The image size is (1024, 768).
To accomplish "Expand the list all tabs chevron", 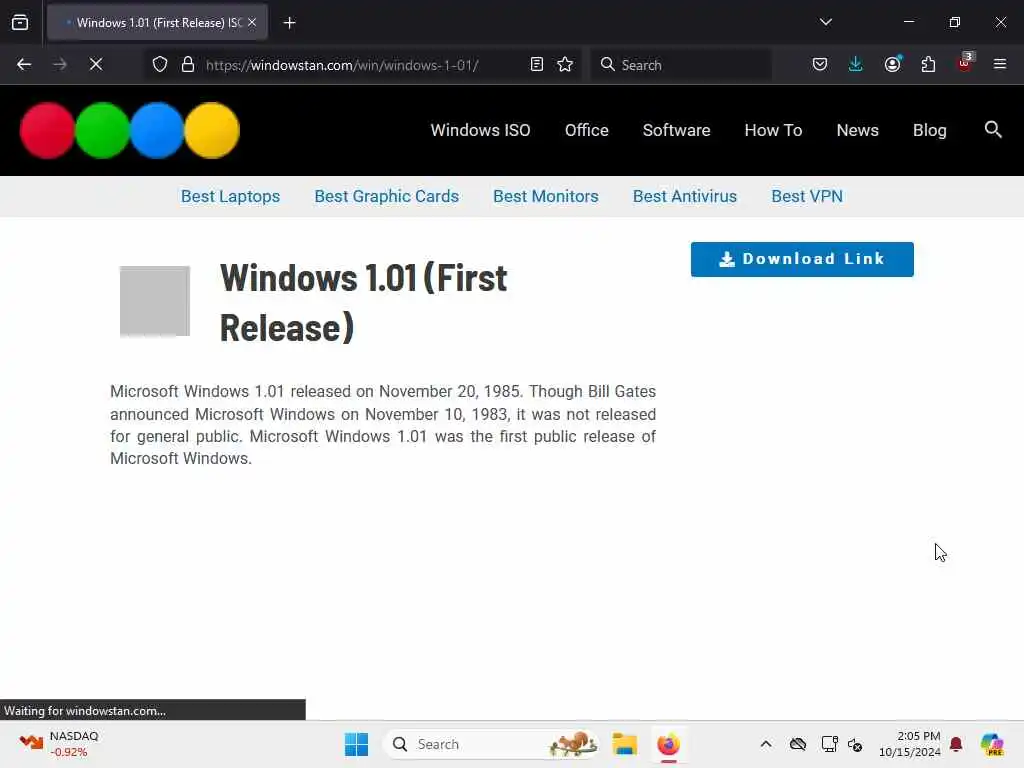I will pyautogui.click(x=825, y=22).
